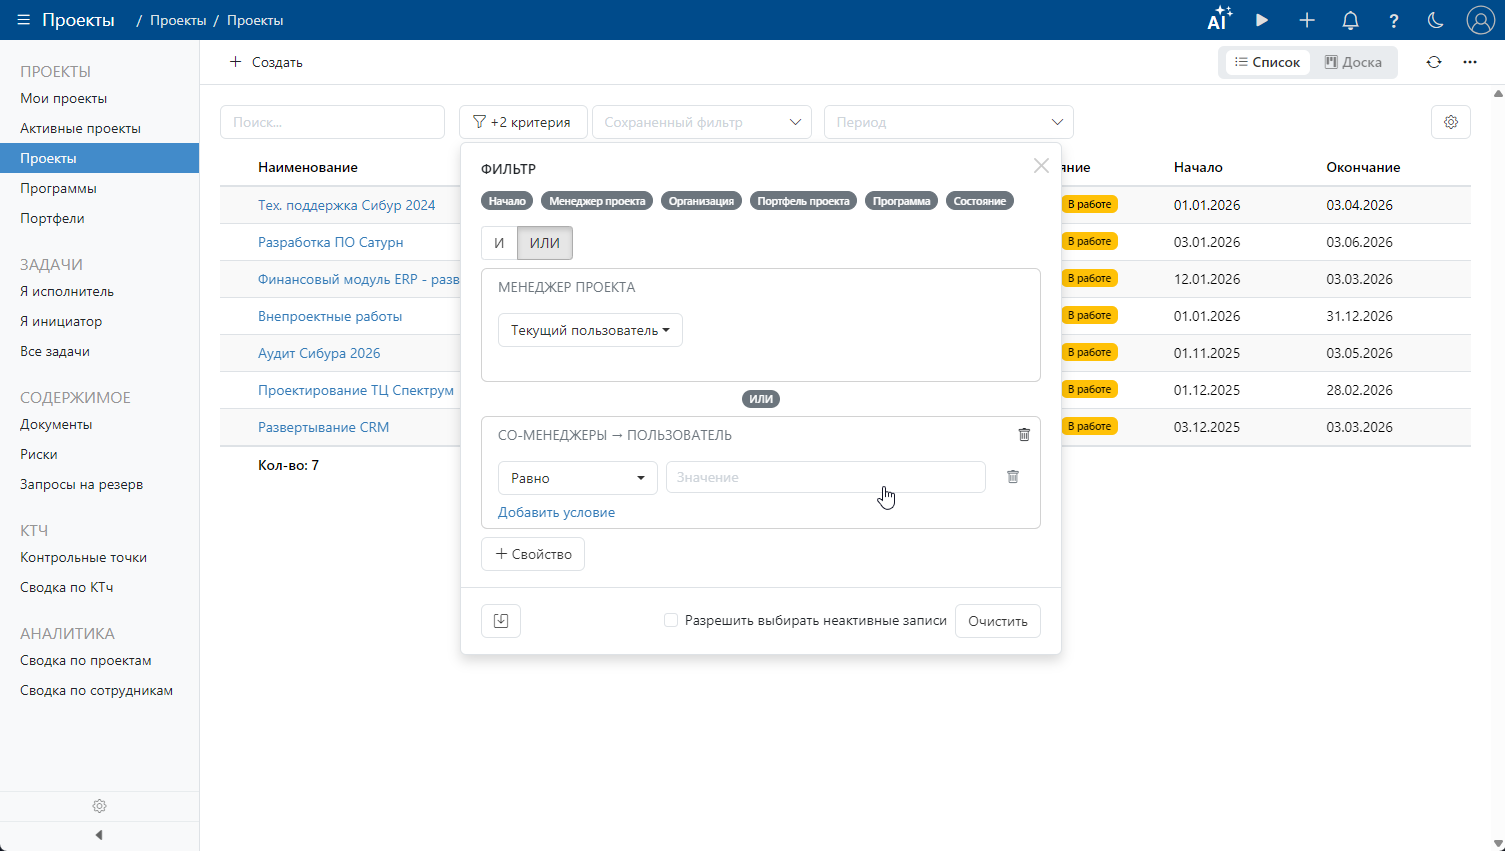Delete the Со-менеджеры property block
This screenshot has width=1505, height=851.
[x=1023, y=435]
